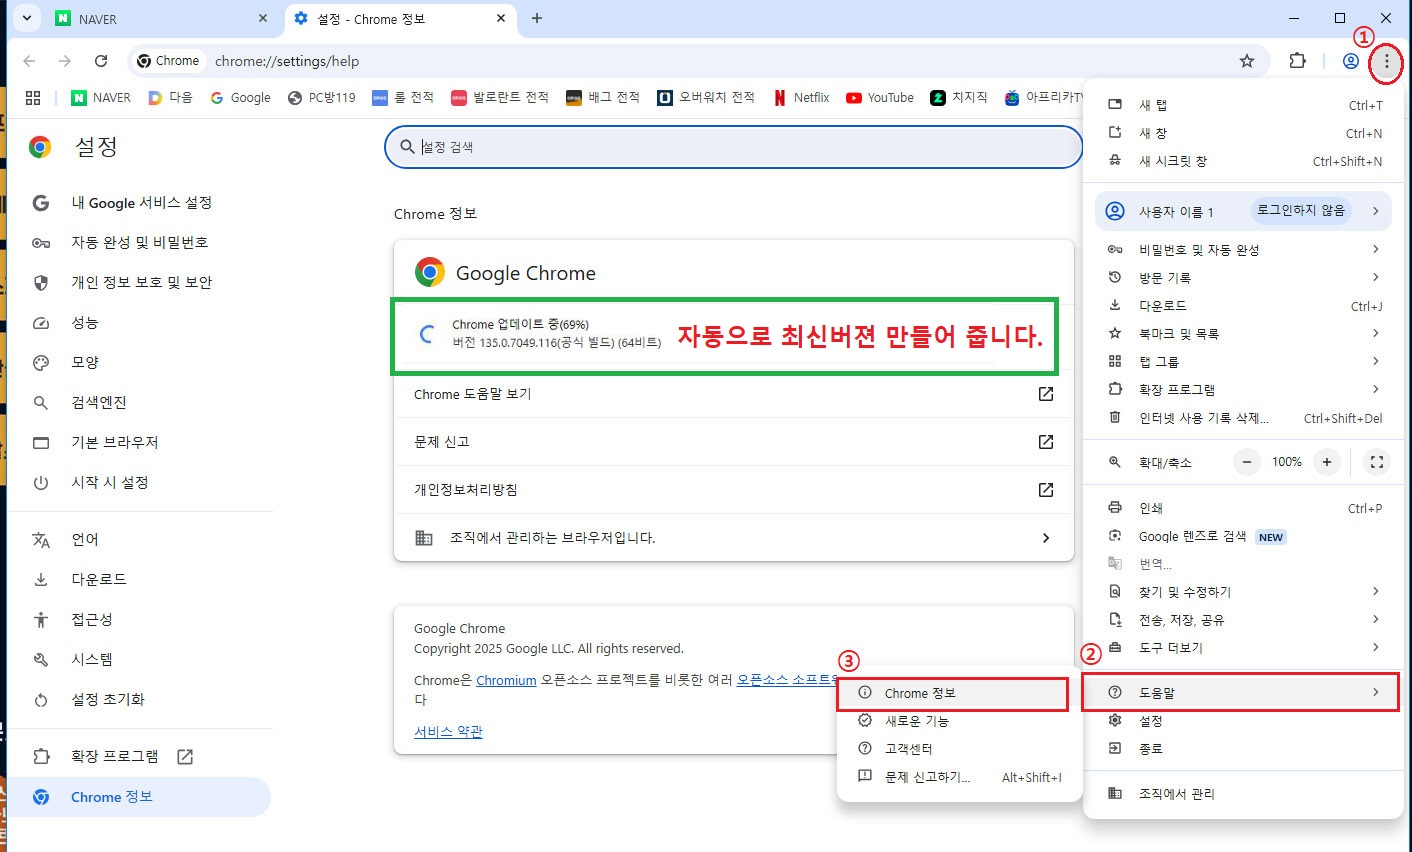Screen dimensions: 1412x852
Task: Open external link icon for 문제 신고
Action: coord(1046,442)
